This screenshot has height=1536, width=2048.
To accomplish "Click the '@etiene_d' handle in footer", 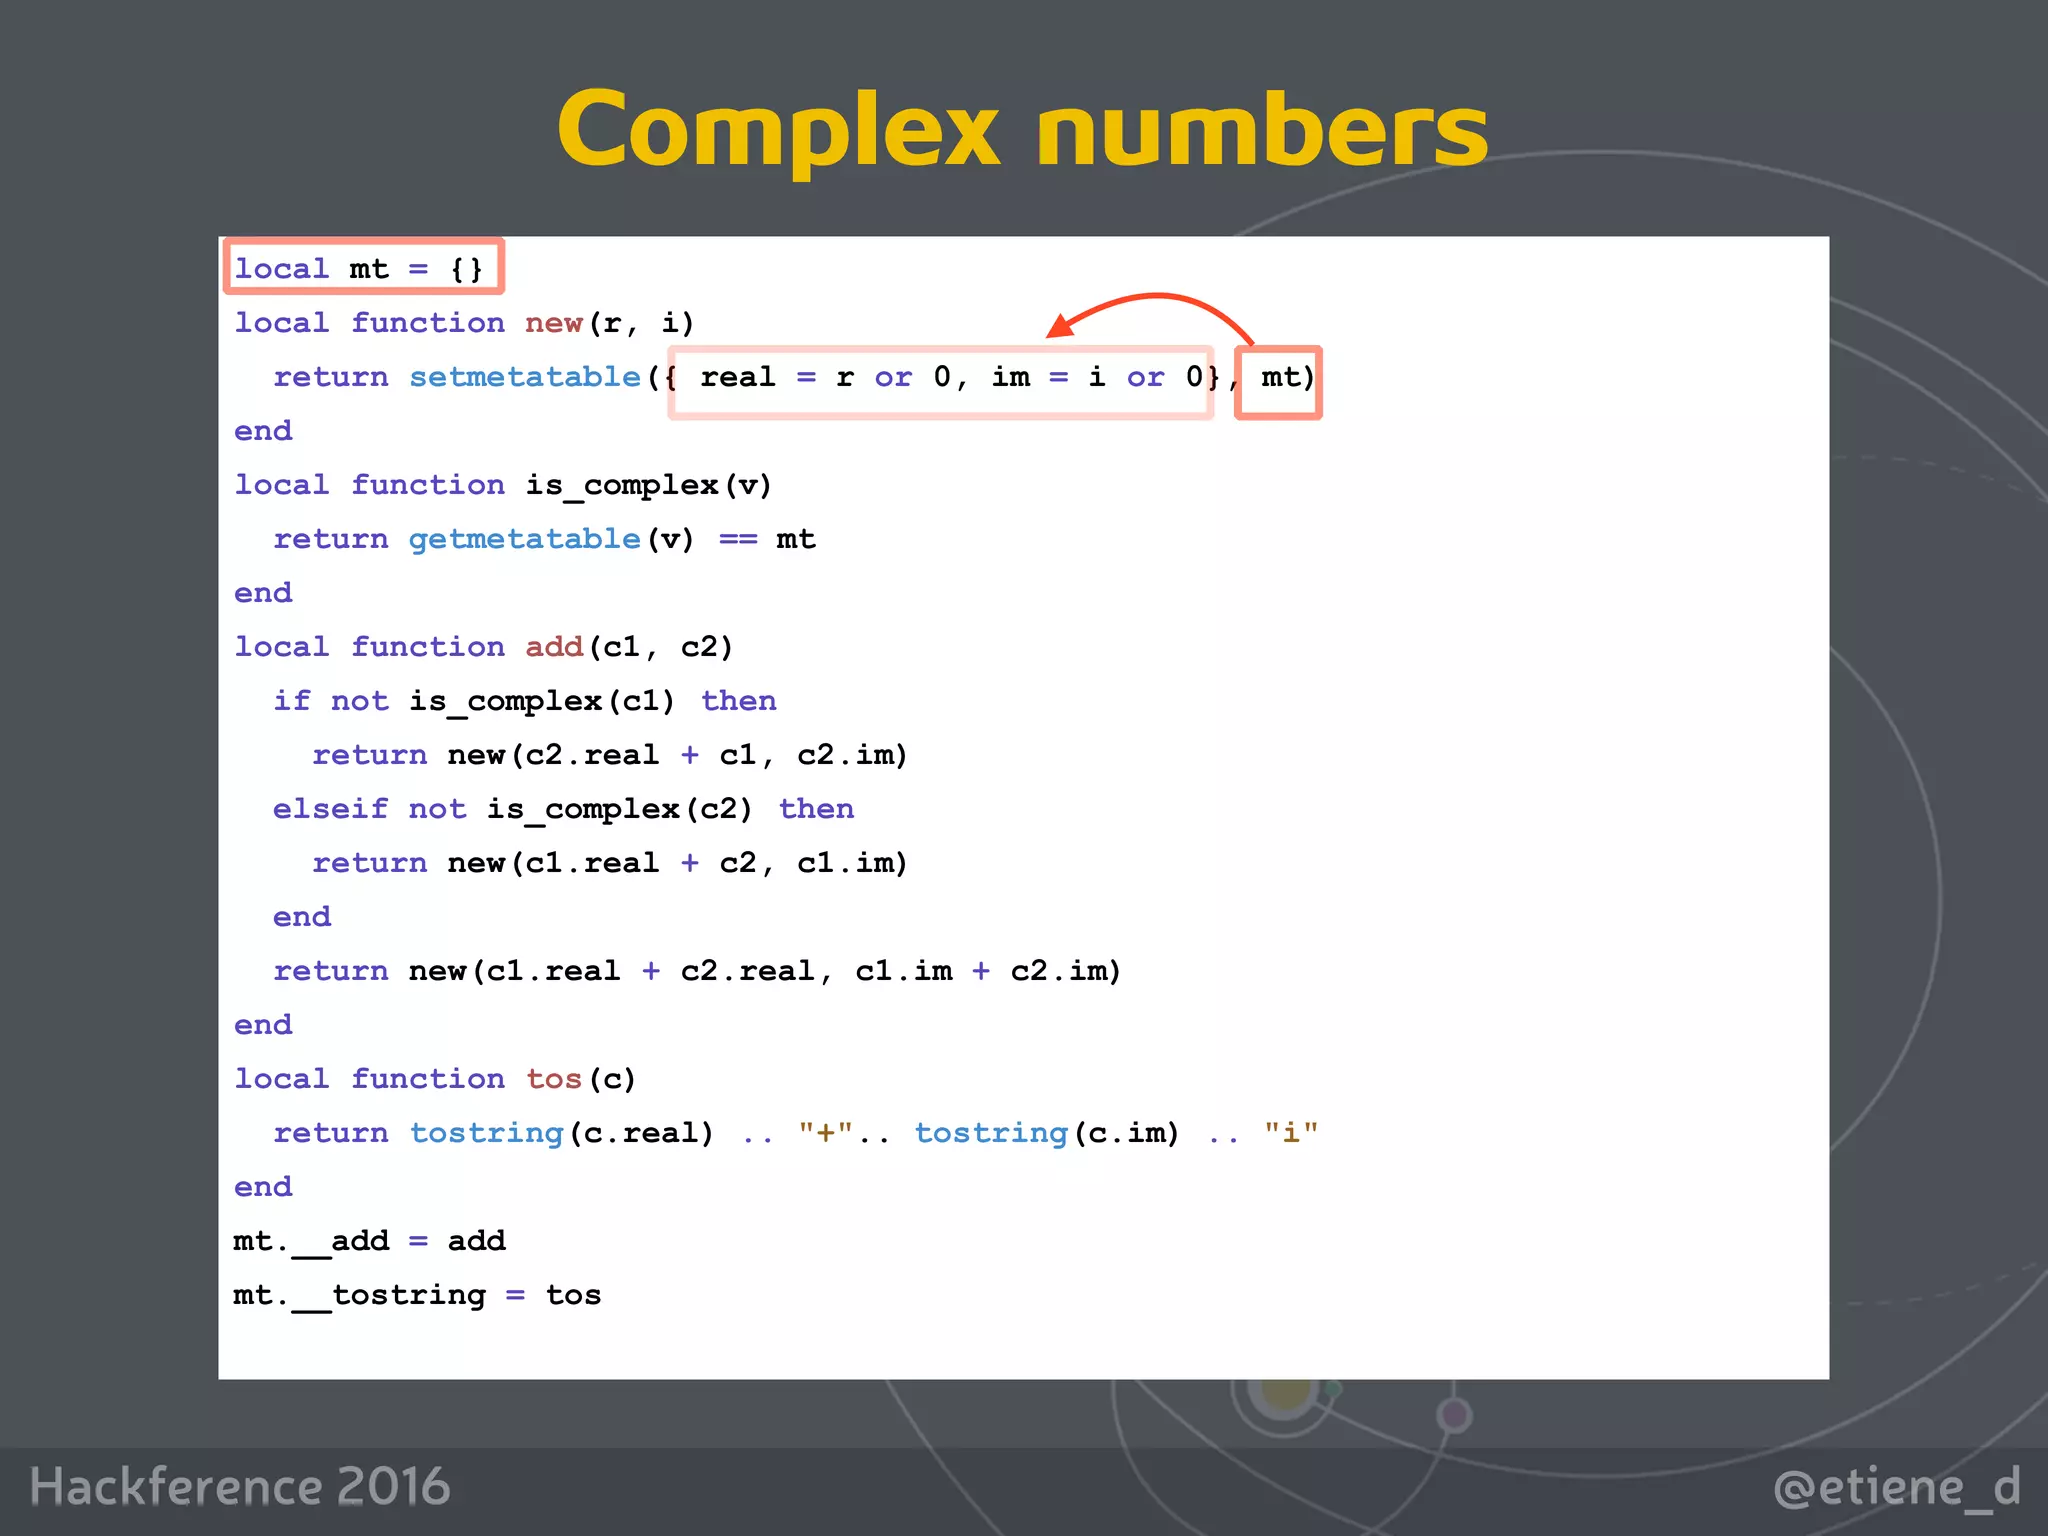I will (x=1897, y=1488).
